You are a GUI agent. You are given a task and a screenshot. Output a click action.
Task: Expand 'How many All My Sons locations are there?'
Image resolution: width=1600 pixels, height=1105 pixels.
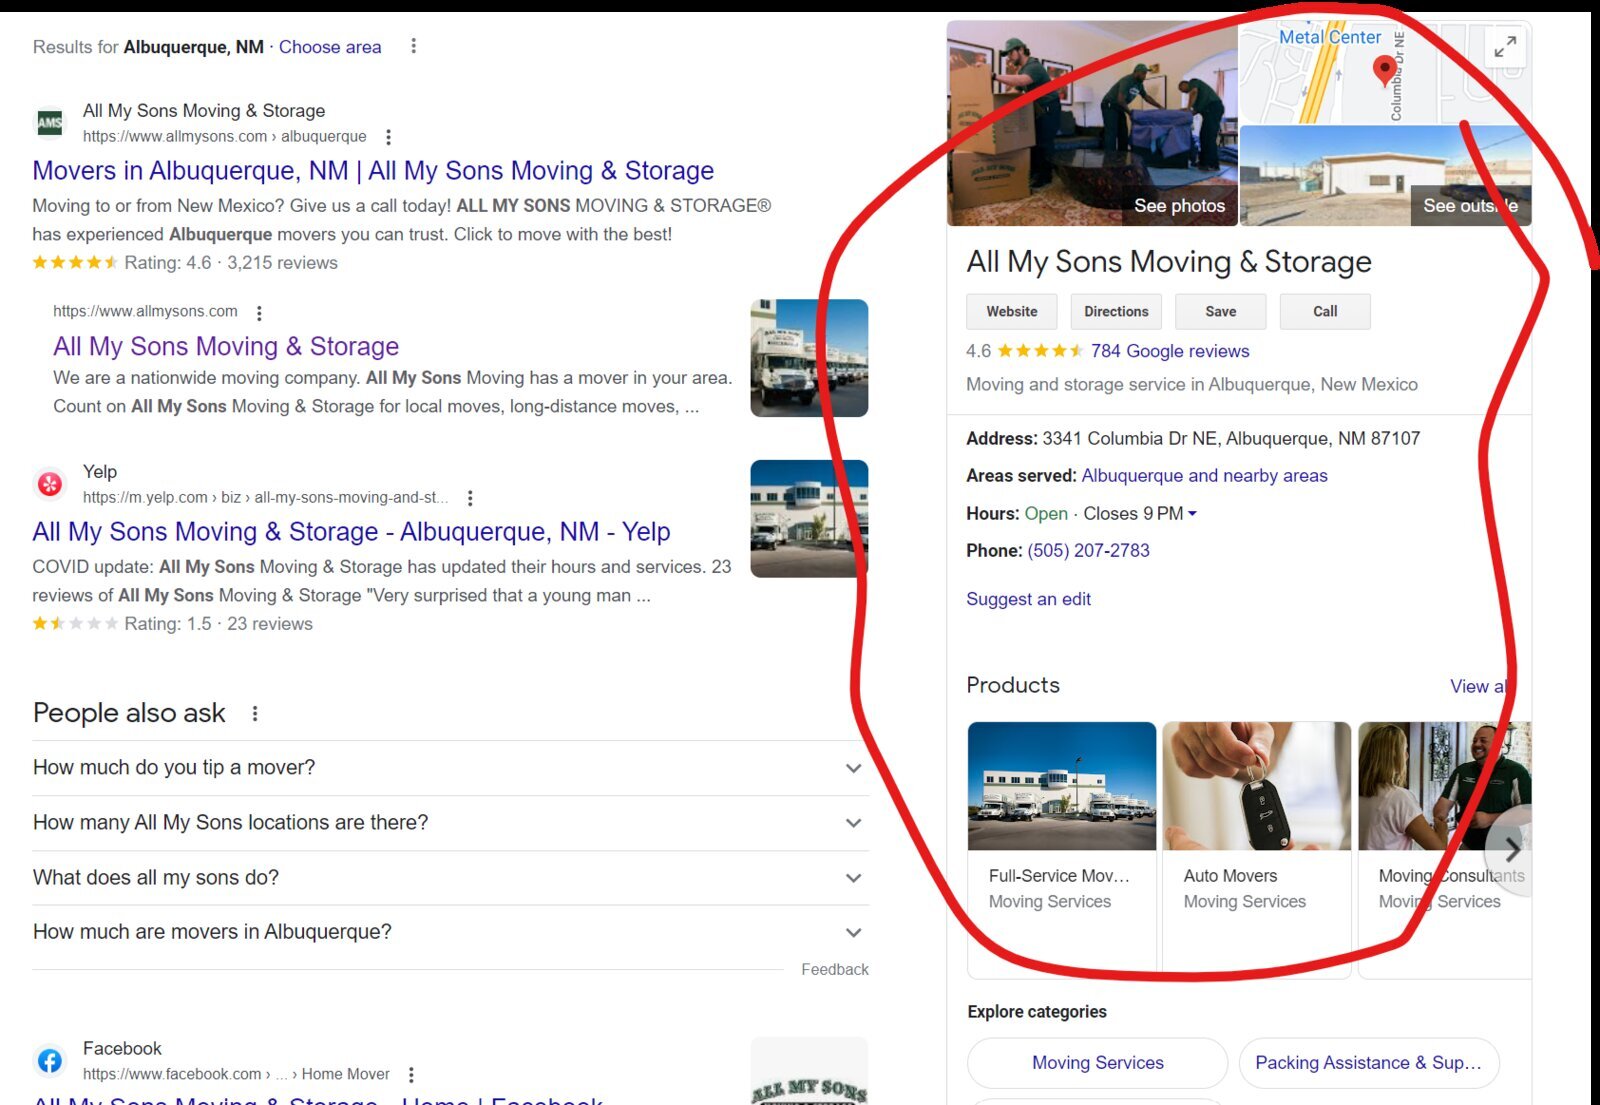[x=450, y=823]
